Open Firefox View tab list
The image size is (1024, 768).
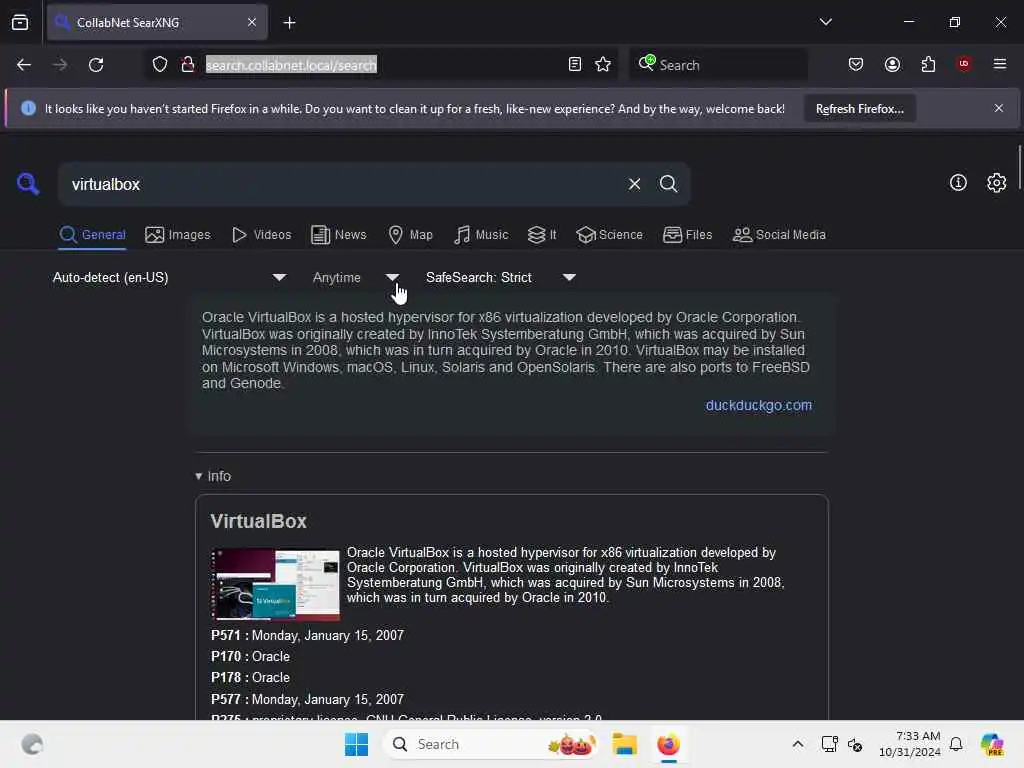20,22
